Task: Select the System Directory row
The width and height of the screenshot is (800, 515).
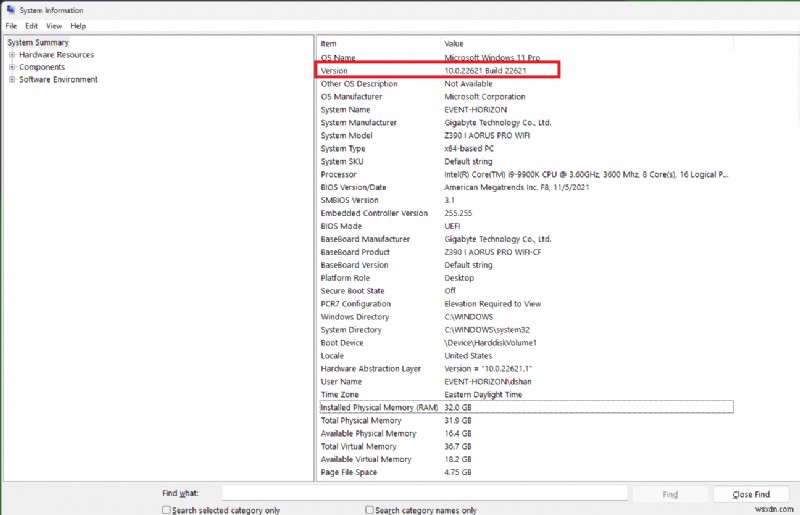Action: pos(525,330)
